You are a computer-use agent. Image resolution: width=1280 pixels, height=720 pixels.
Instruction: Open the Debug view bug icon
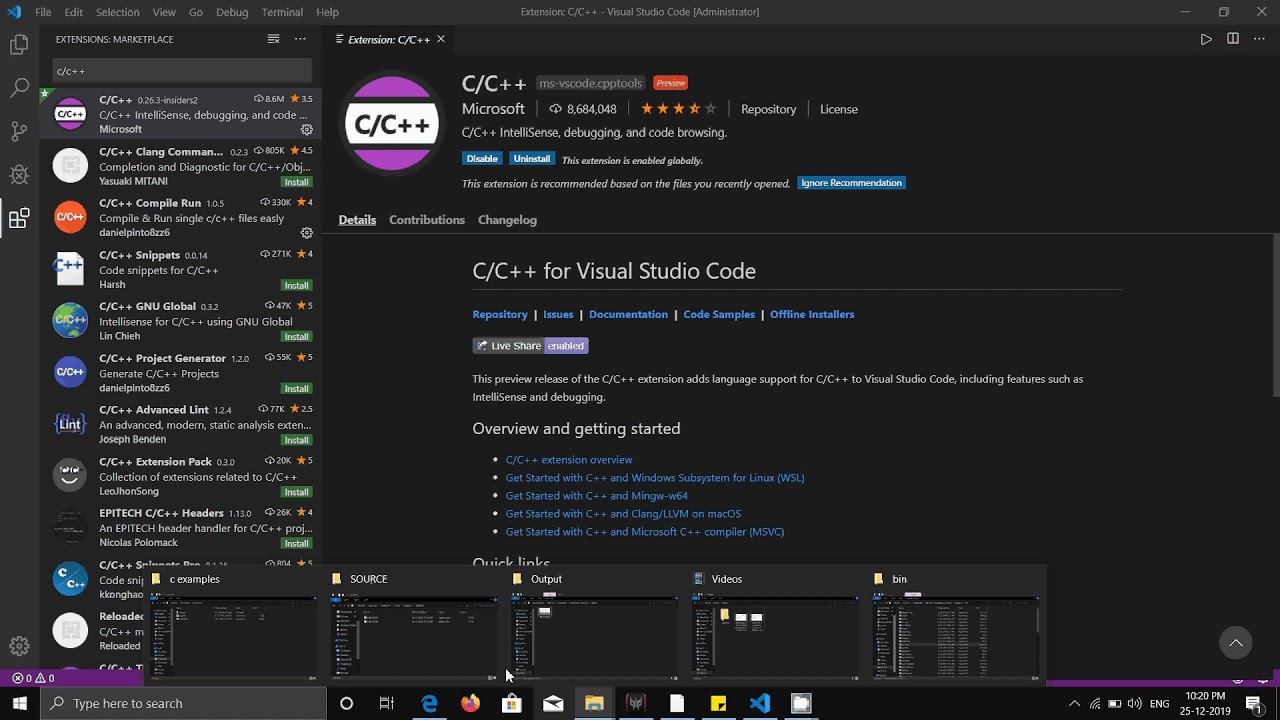click(19, 175)
